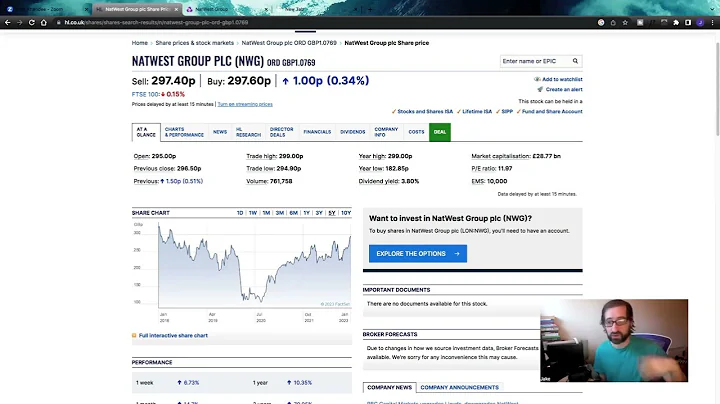The image size is (720, 404).
Task: Set share chart range to 1Y
Action: click(x=306, y=213)
